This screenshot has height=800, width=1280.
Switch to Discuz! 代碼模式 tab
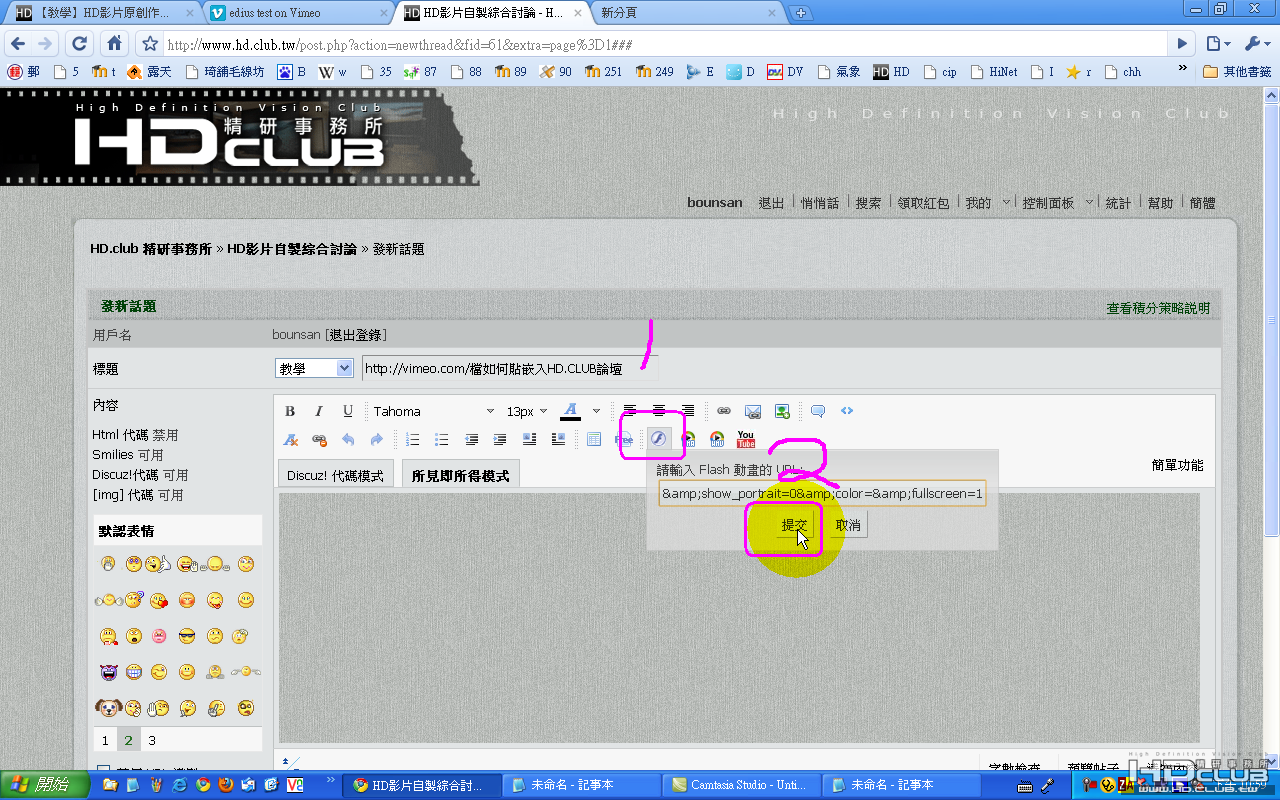tap(335, 475)
